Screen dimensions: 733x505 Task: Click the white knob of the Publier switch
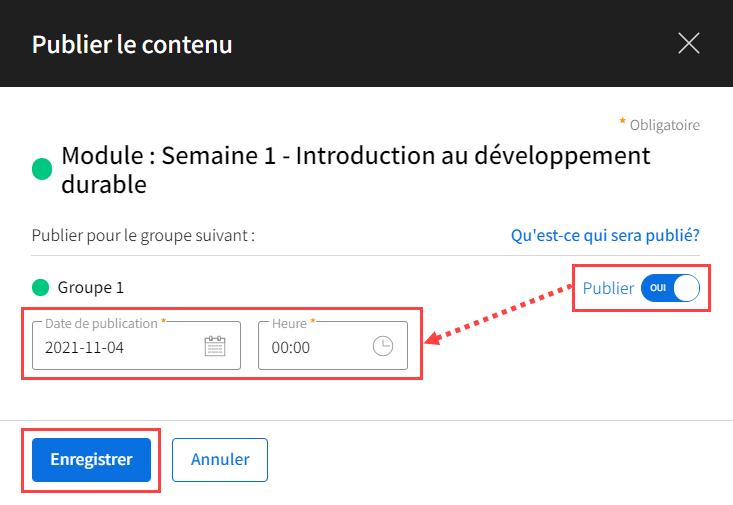(686, 288)
